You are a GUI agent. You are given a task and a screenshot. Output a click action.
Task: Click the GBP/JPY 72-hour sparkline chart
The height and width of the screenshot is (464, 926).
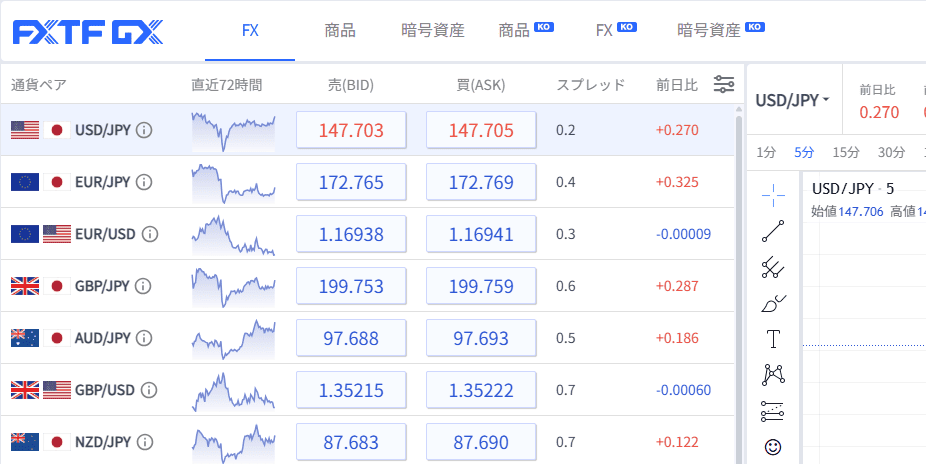233,286
